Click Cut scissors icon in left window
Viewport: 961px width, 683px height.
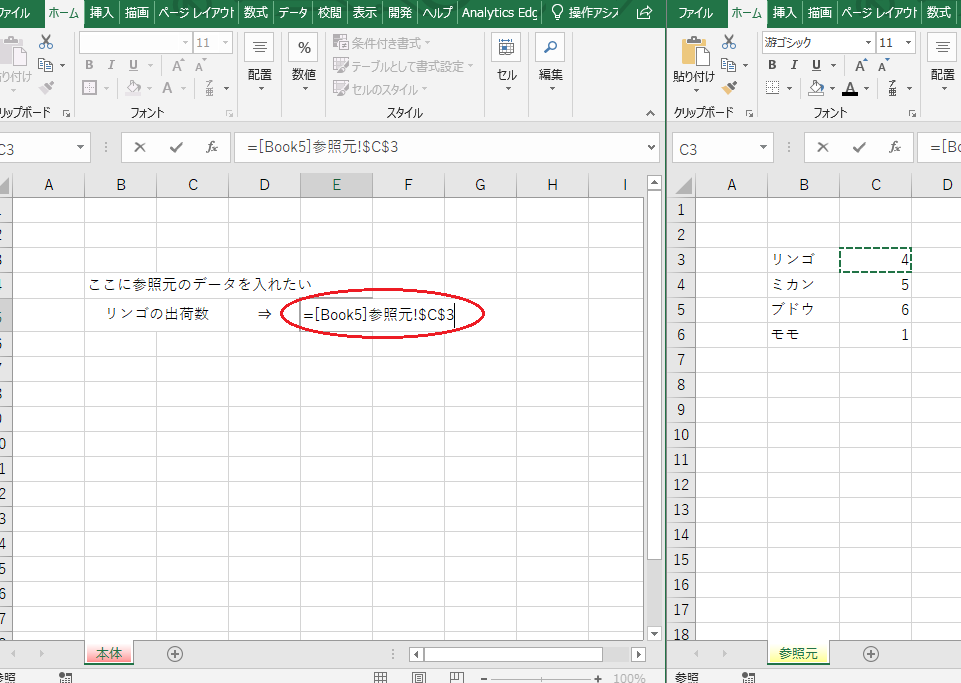point(46,42)
